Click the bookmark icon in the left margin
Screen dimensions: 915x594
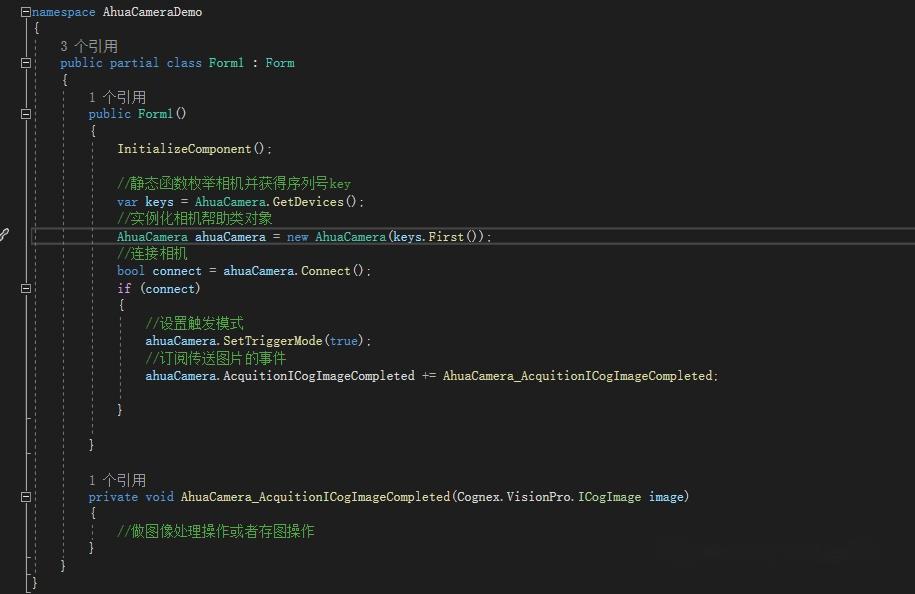(7, 232)
